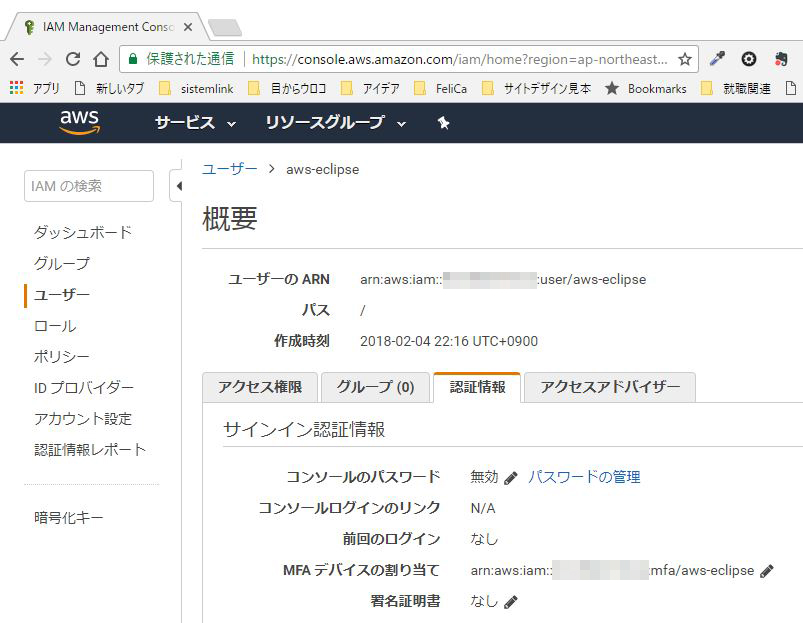Viewport: 803px width, 623px height.
Task: Edit MFA device assignment pencil icon
Action: click(767, 571)
